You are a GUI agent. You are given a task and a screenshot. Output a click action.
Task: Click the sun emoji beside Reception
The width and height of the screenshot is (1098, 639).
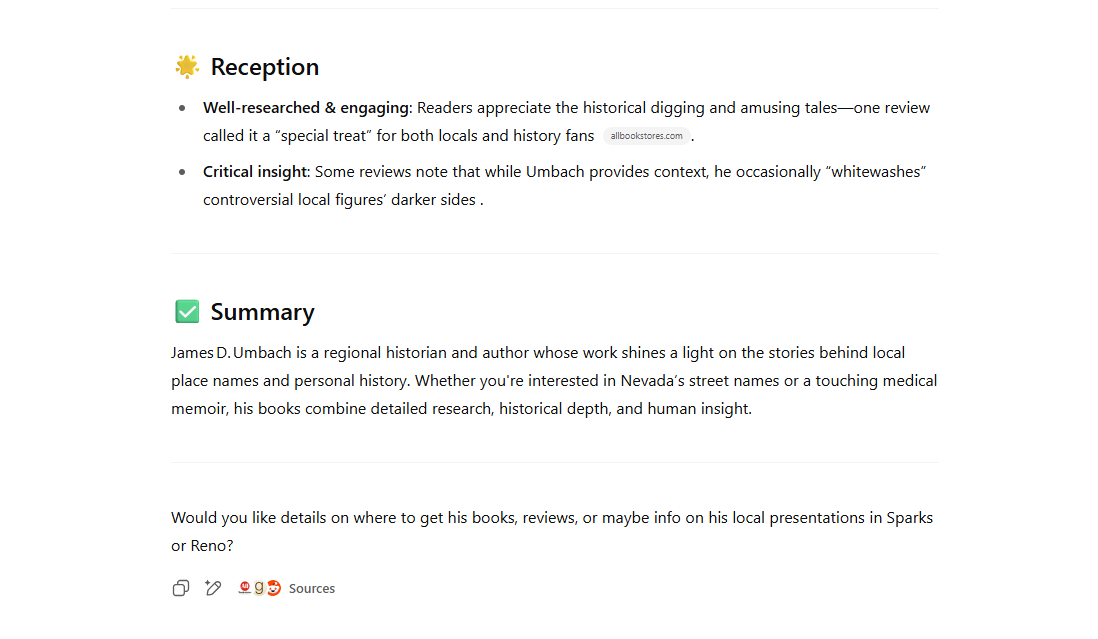click(187, 66)
